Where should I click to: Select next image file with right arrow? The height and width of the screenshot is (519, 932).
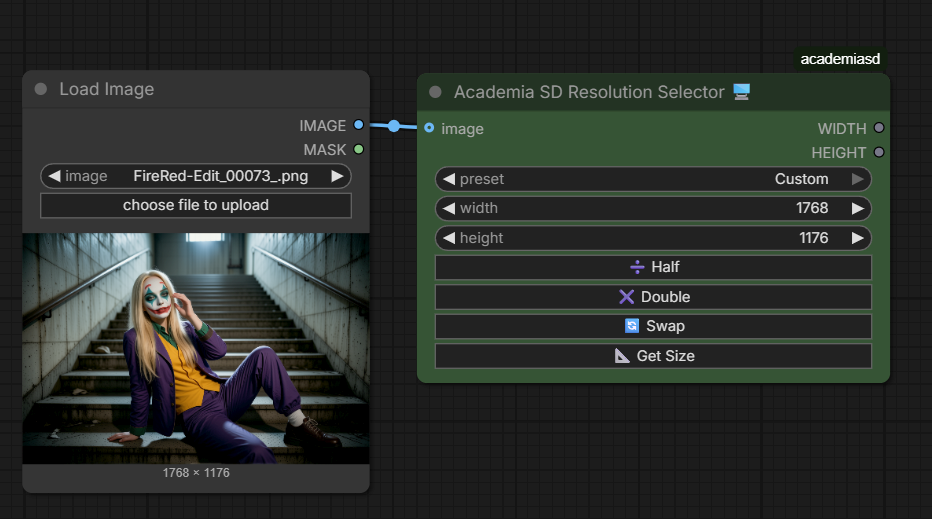pyautogui.click(x=337, y=177)
